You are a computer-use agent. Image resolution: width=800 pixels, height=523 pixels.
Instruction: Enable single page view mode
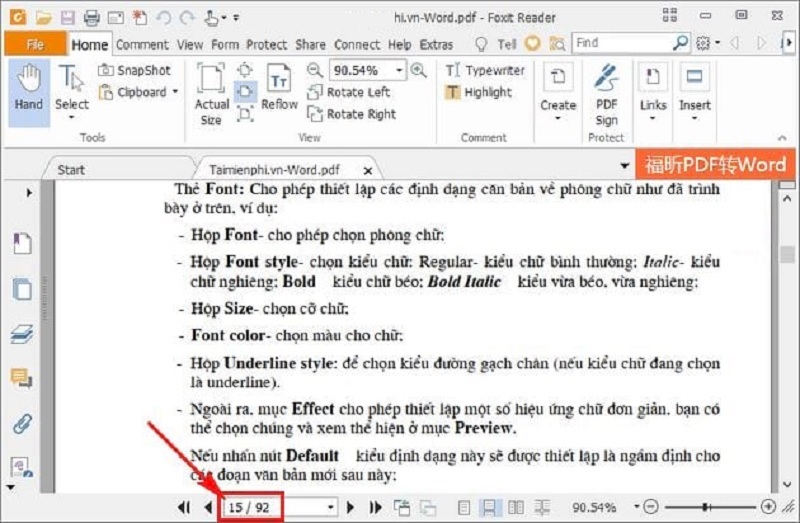click(x=464, y=507)
